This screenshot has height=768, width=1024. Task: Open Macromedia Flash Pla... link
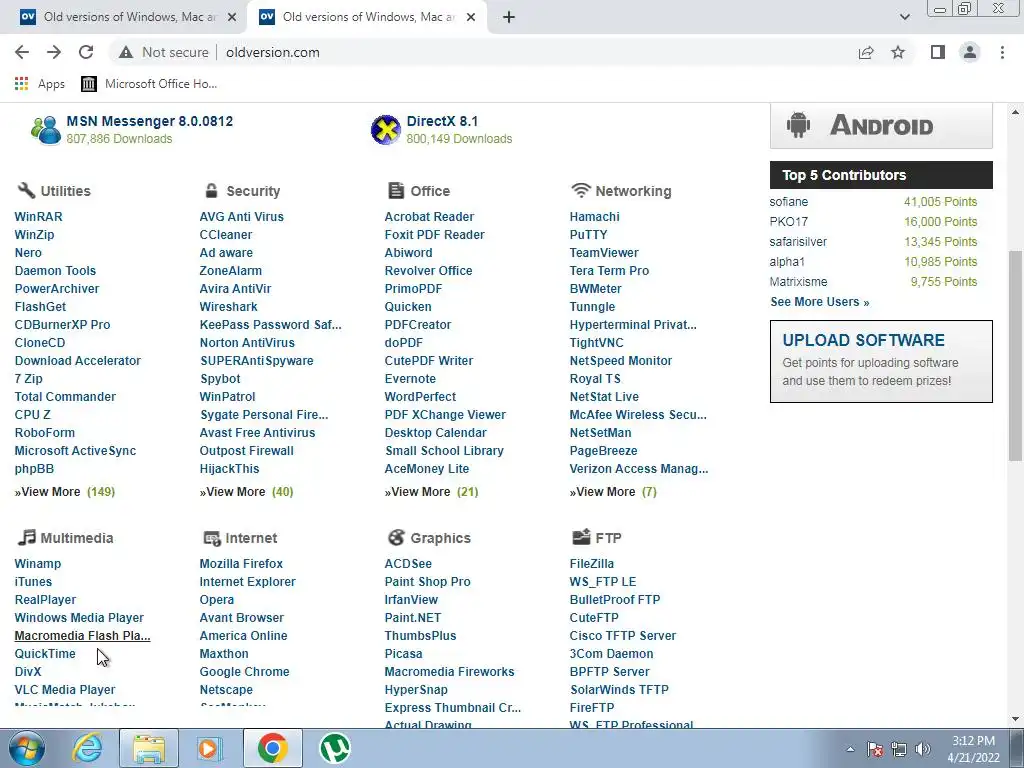(x=82, y=635)
